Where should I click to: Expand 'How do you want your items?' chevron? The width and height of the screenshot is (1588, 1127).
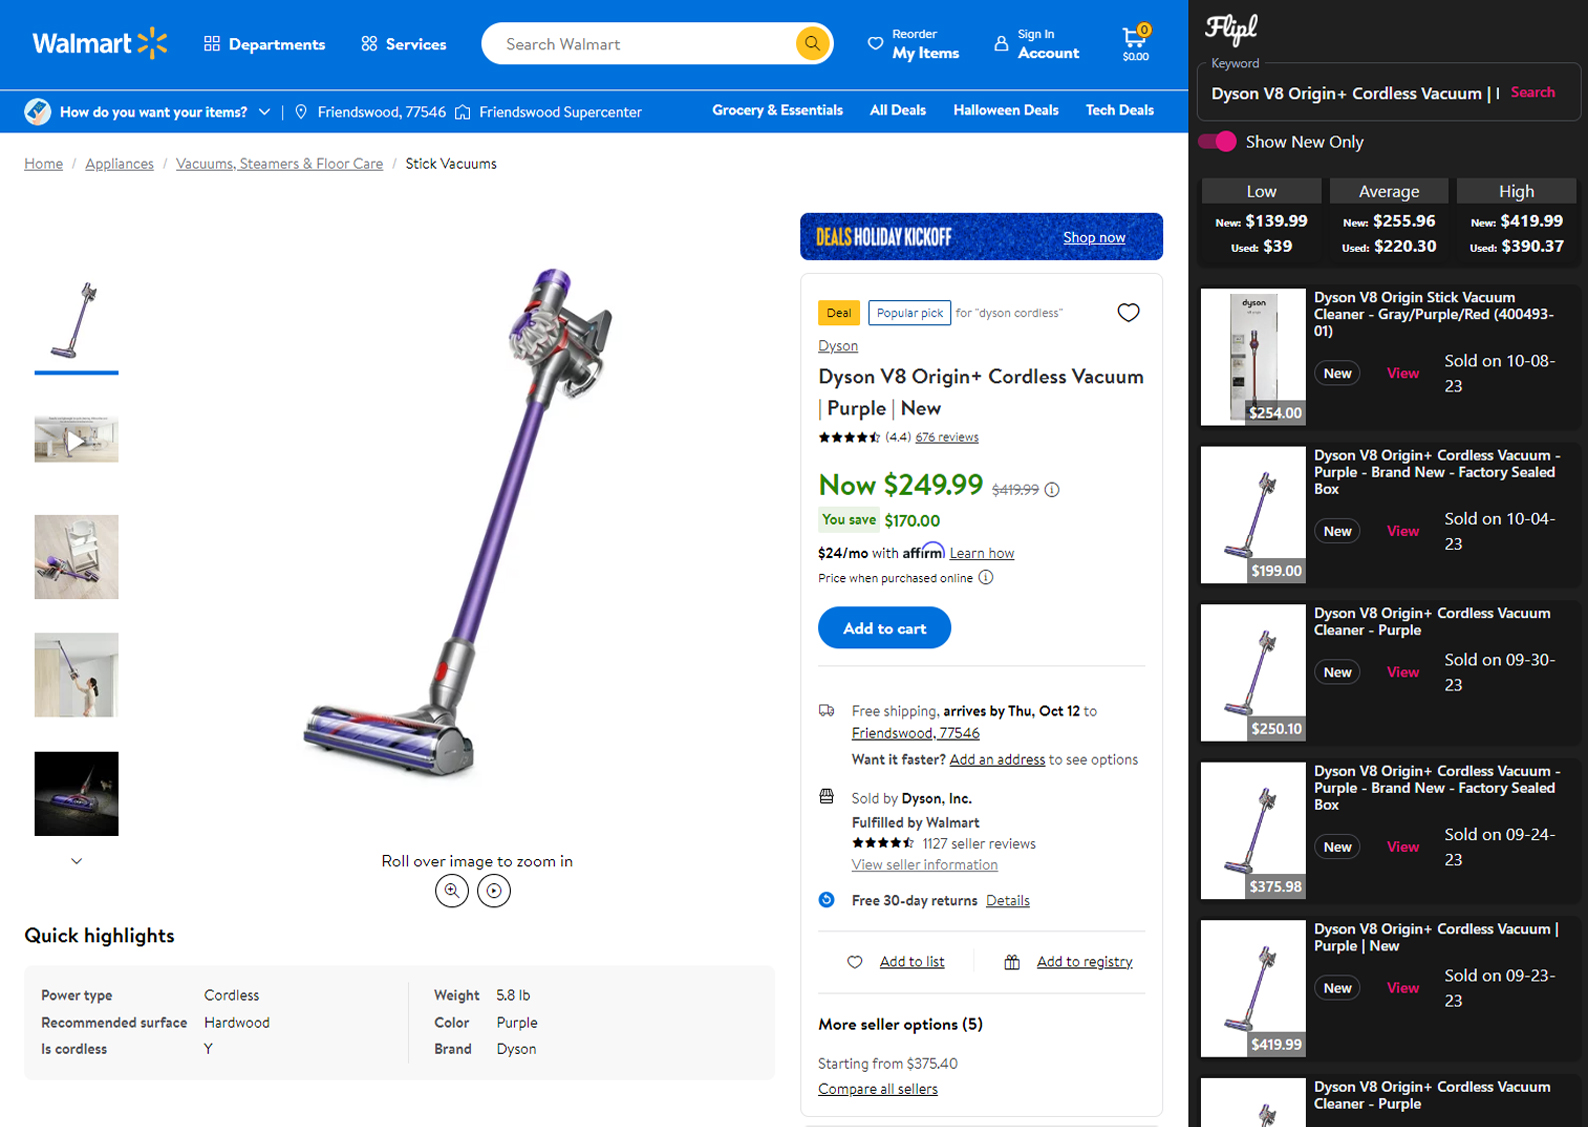point(264,112)
